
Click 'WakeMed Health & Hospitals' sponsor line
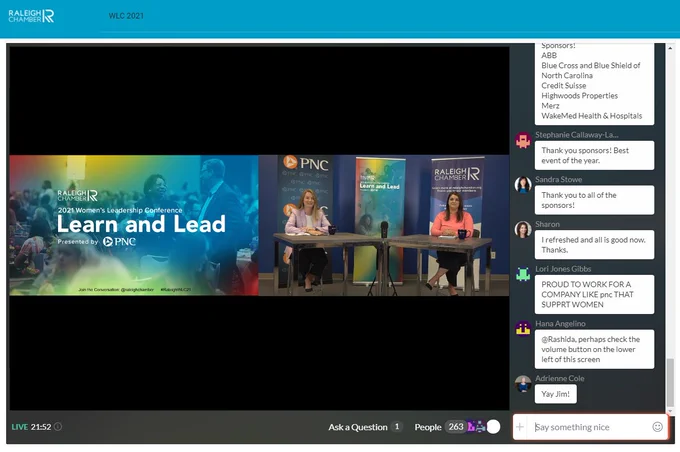592,116
